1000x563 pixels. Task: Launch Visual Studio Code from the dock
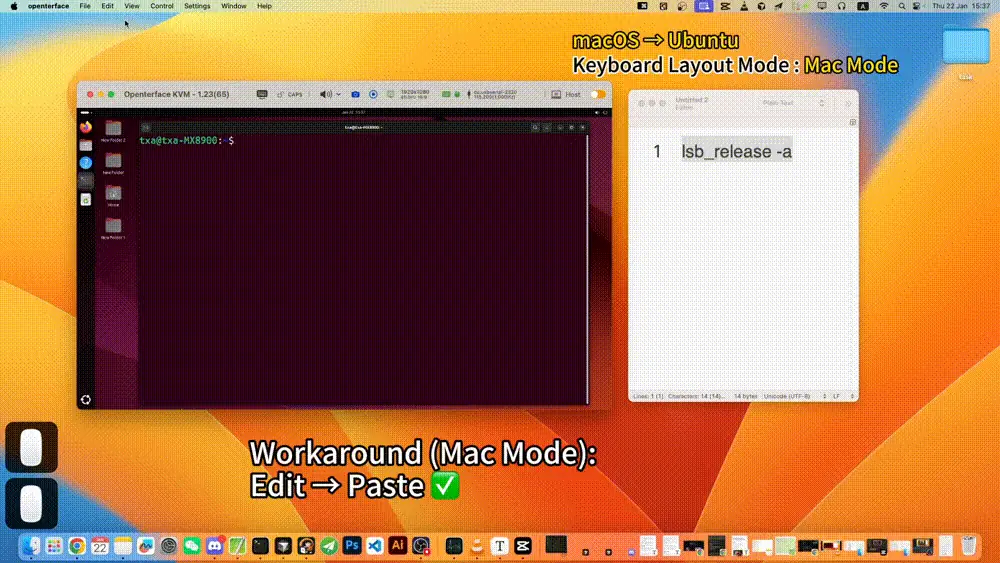[374, 546]
